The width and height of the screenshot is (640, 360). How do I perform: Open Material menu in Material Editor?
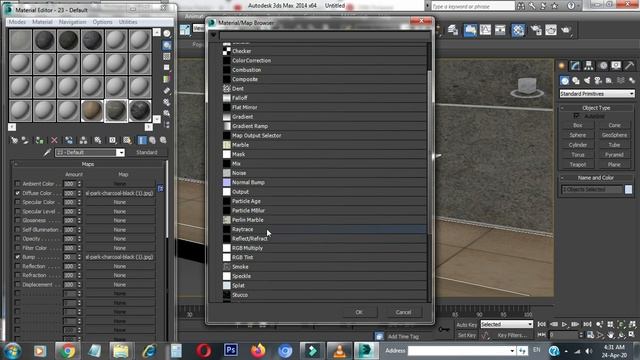click(42, 22)
